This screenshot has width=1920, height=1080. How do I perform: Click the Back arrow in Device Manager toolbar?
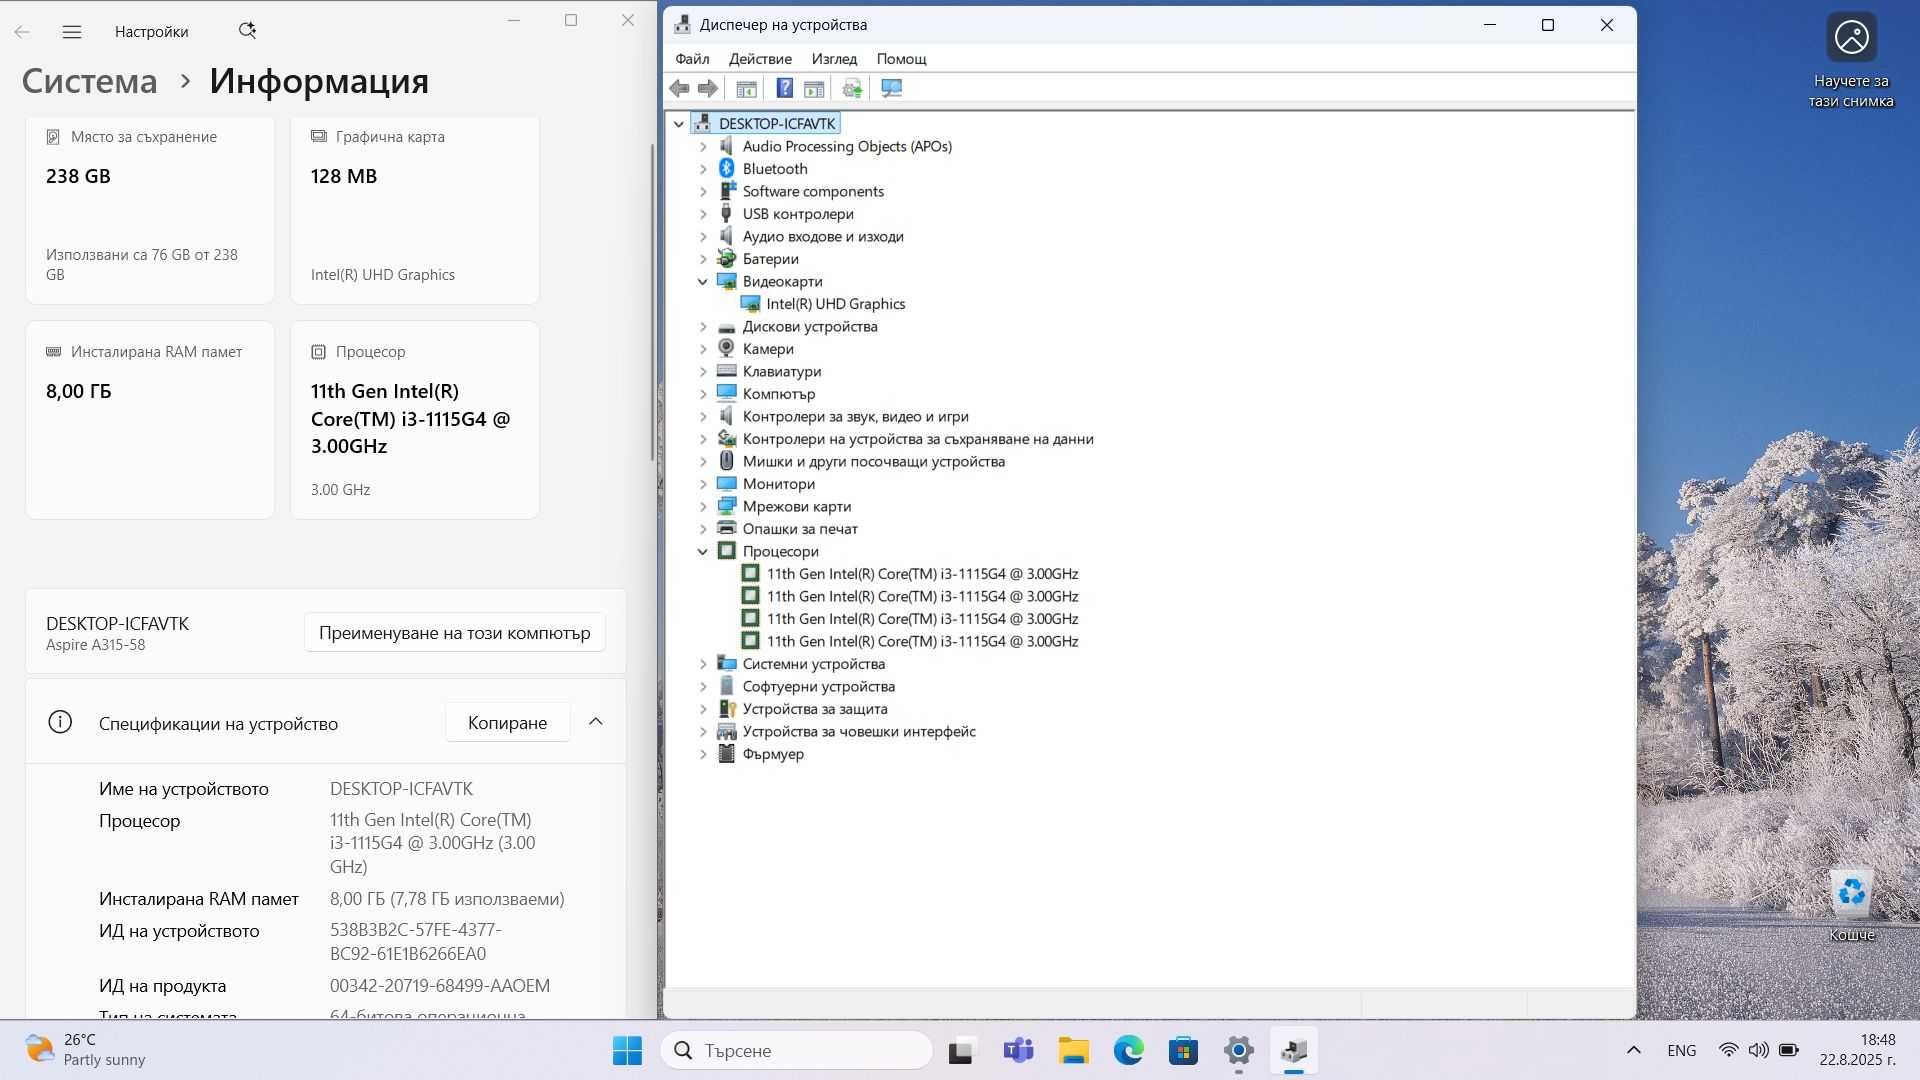pyautogui.click(x=680, y=89)
